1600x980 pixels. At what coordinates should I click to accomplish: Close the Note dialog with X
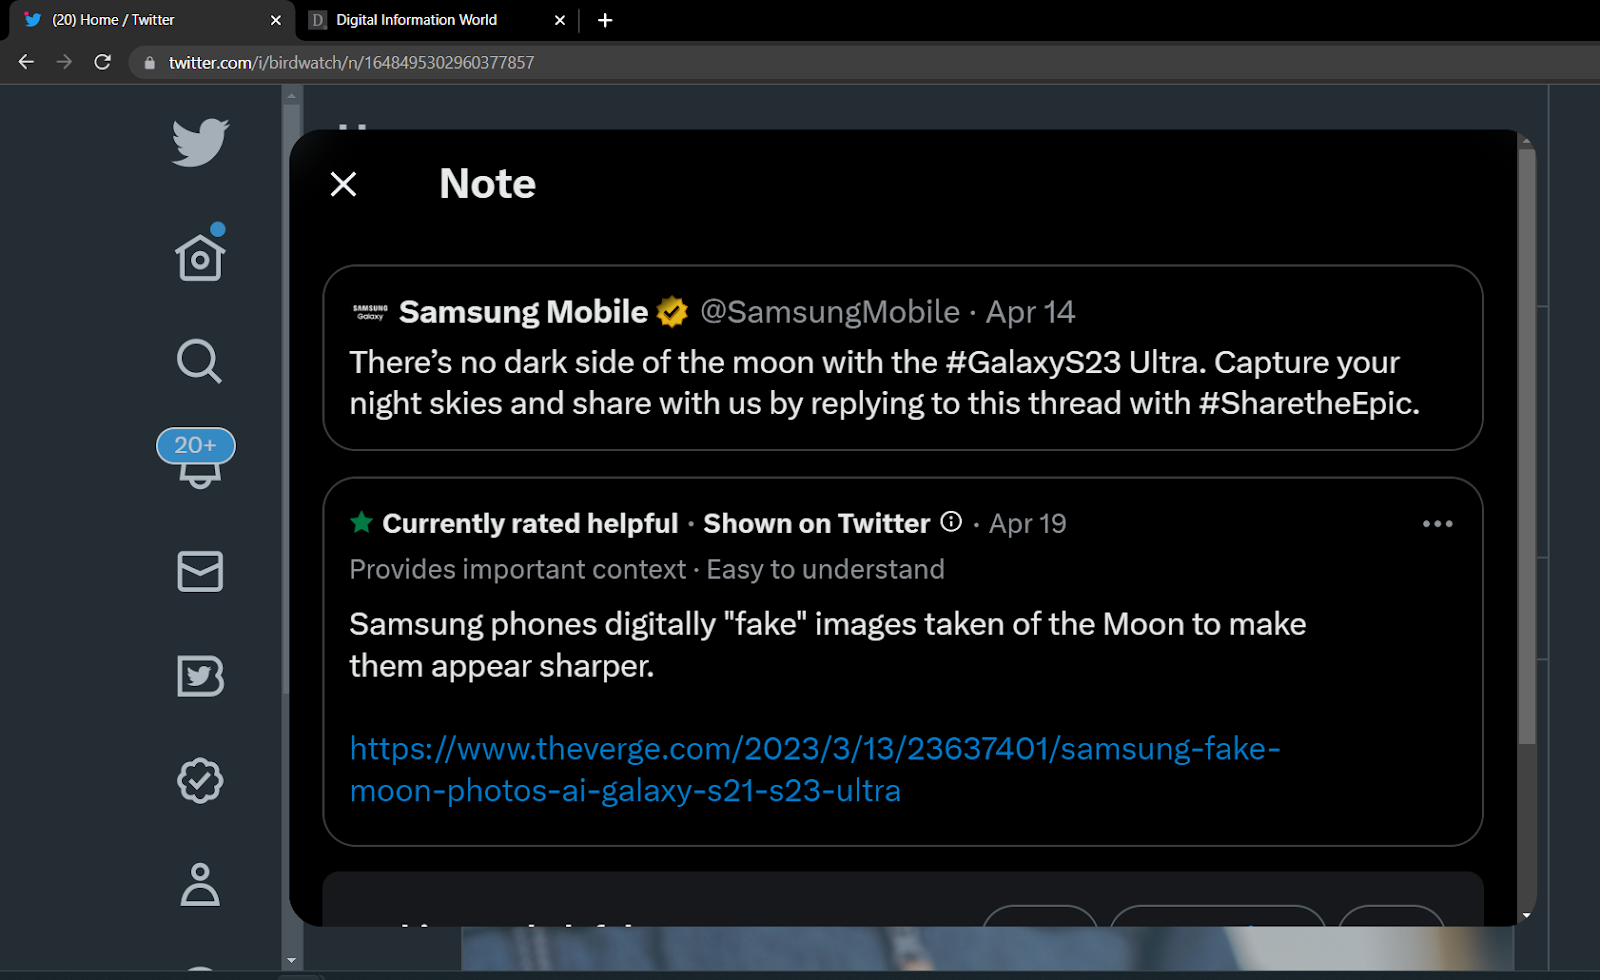[x=343, y=184]
